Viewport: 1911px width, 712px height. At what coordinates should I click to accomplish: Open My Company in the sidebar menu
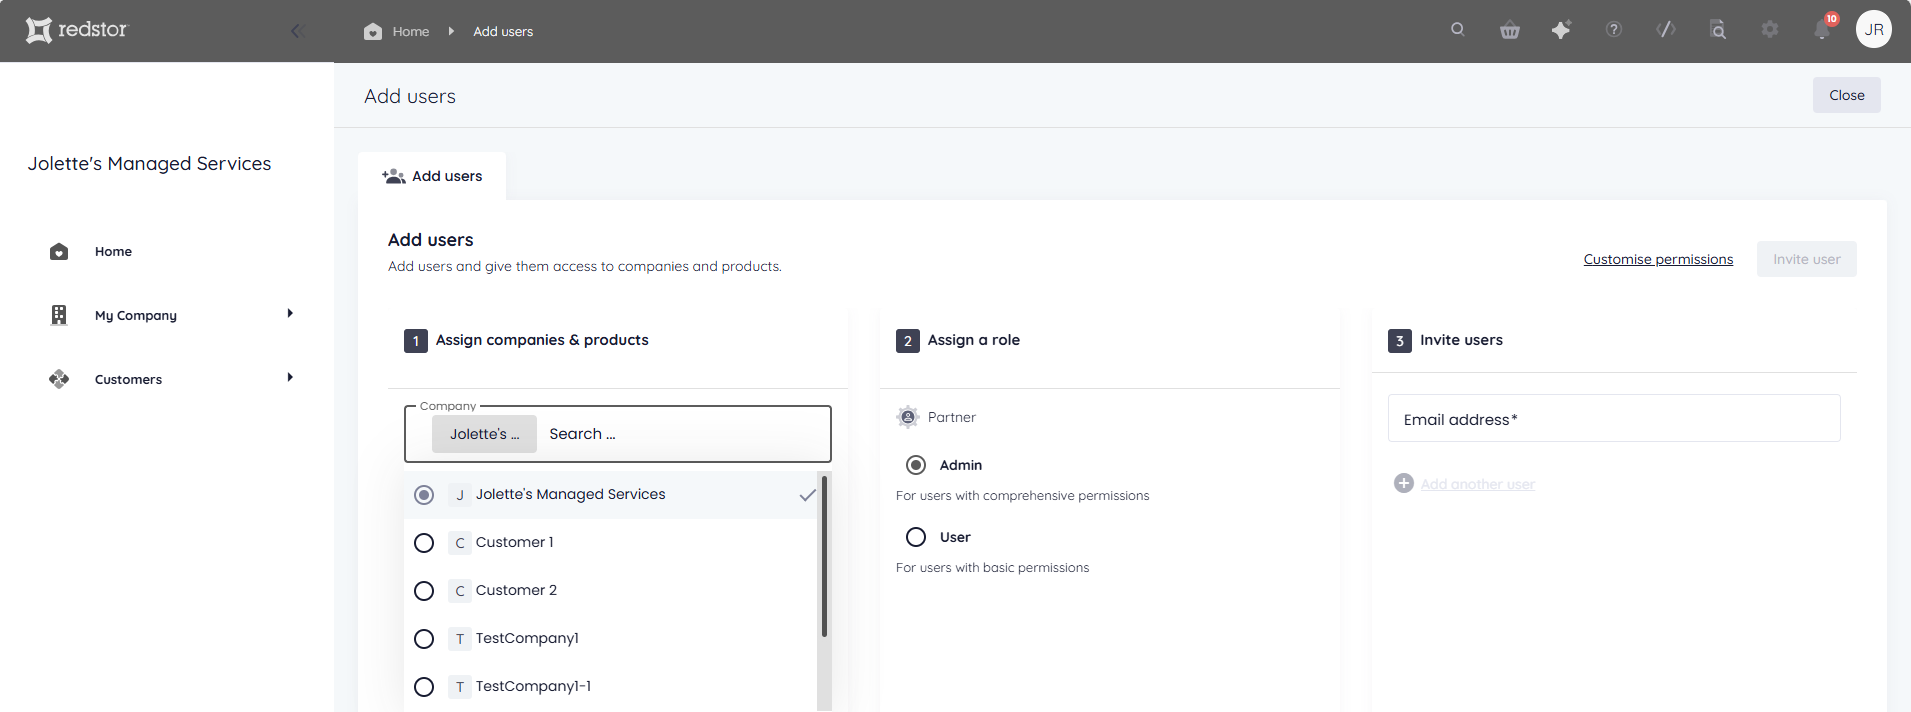[x=136, y=315]
